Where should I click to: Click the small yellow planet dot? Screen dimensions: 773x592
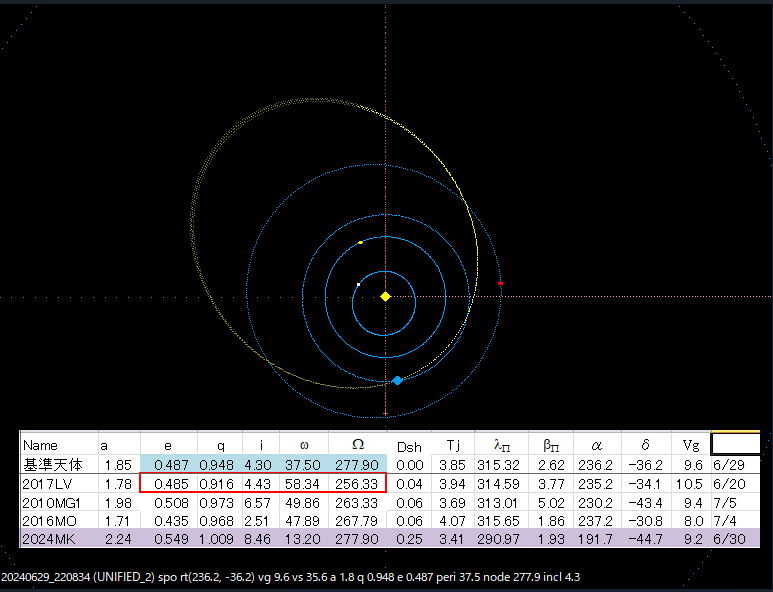[x=360, y=242]
